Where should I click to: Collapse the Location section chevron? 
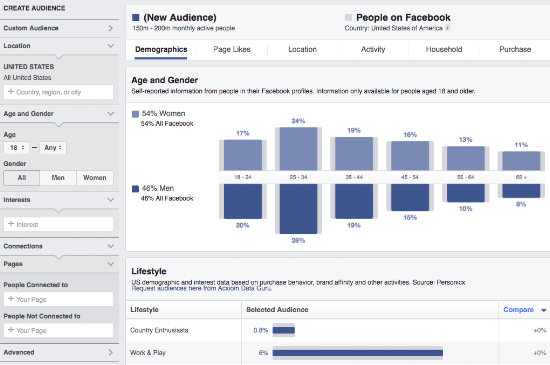coord(111,46)
